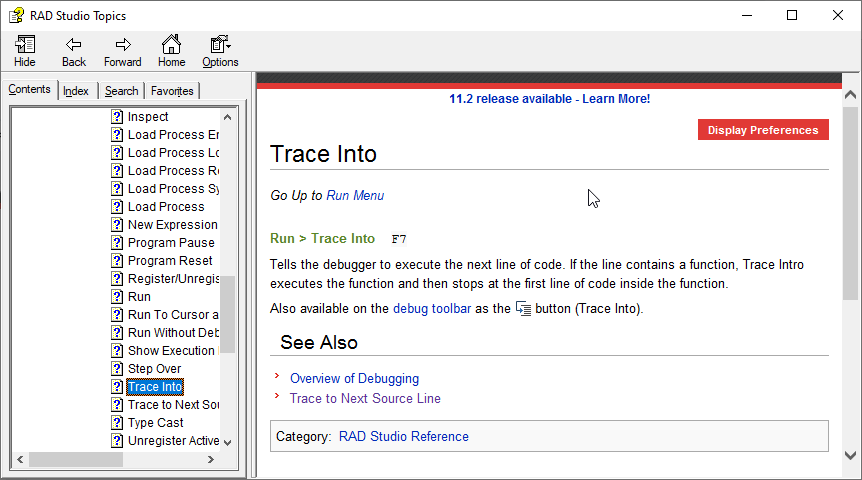Screen dimensions: 862x480
Task: Click the topic icon beside Run To Cursor
Action: [117, 315]
